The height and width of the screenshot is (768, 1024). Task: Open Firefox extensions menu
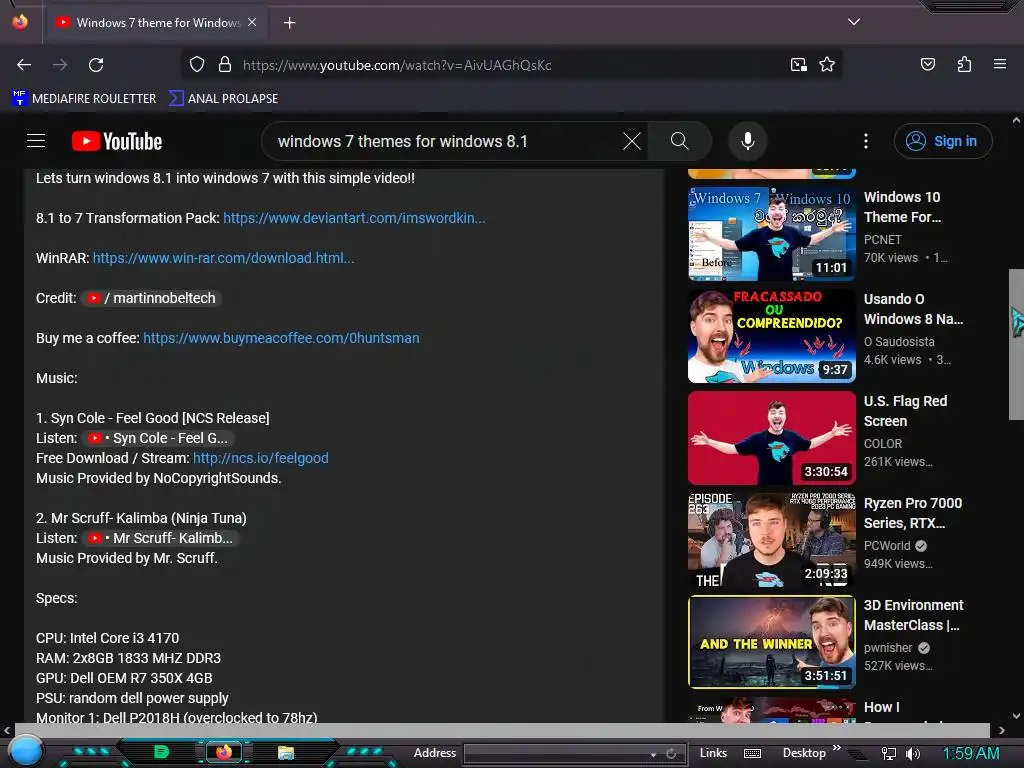pos(965,64)
